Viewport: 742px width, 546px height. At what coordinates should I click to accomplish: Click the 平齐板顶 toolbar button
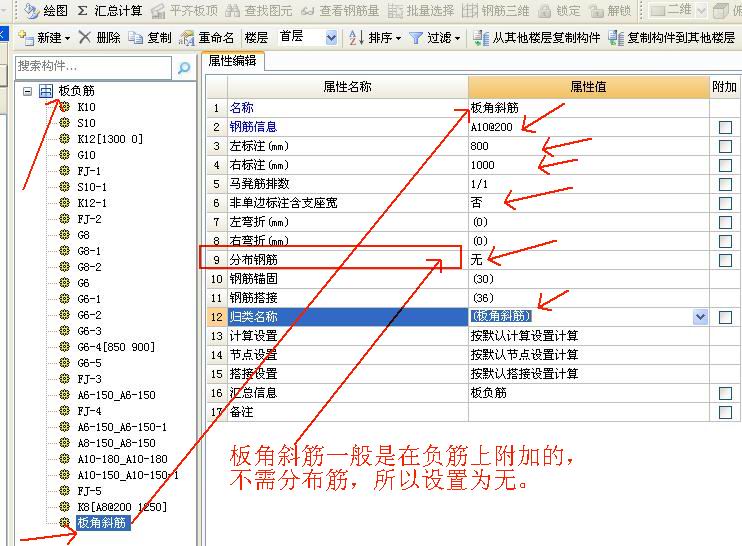(x=185, y=10)
